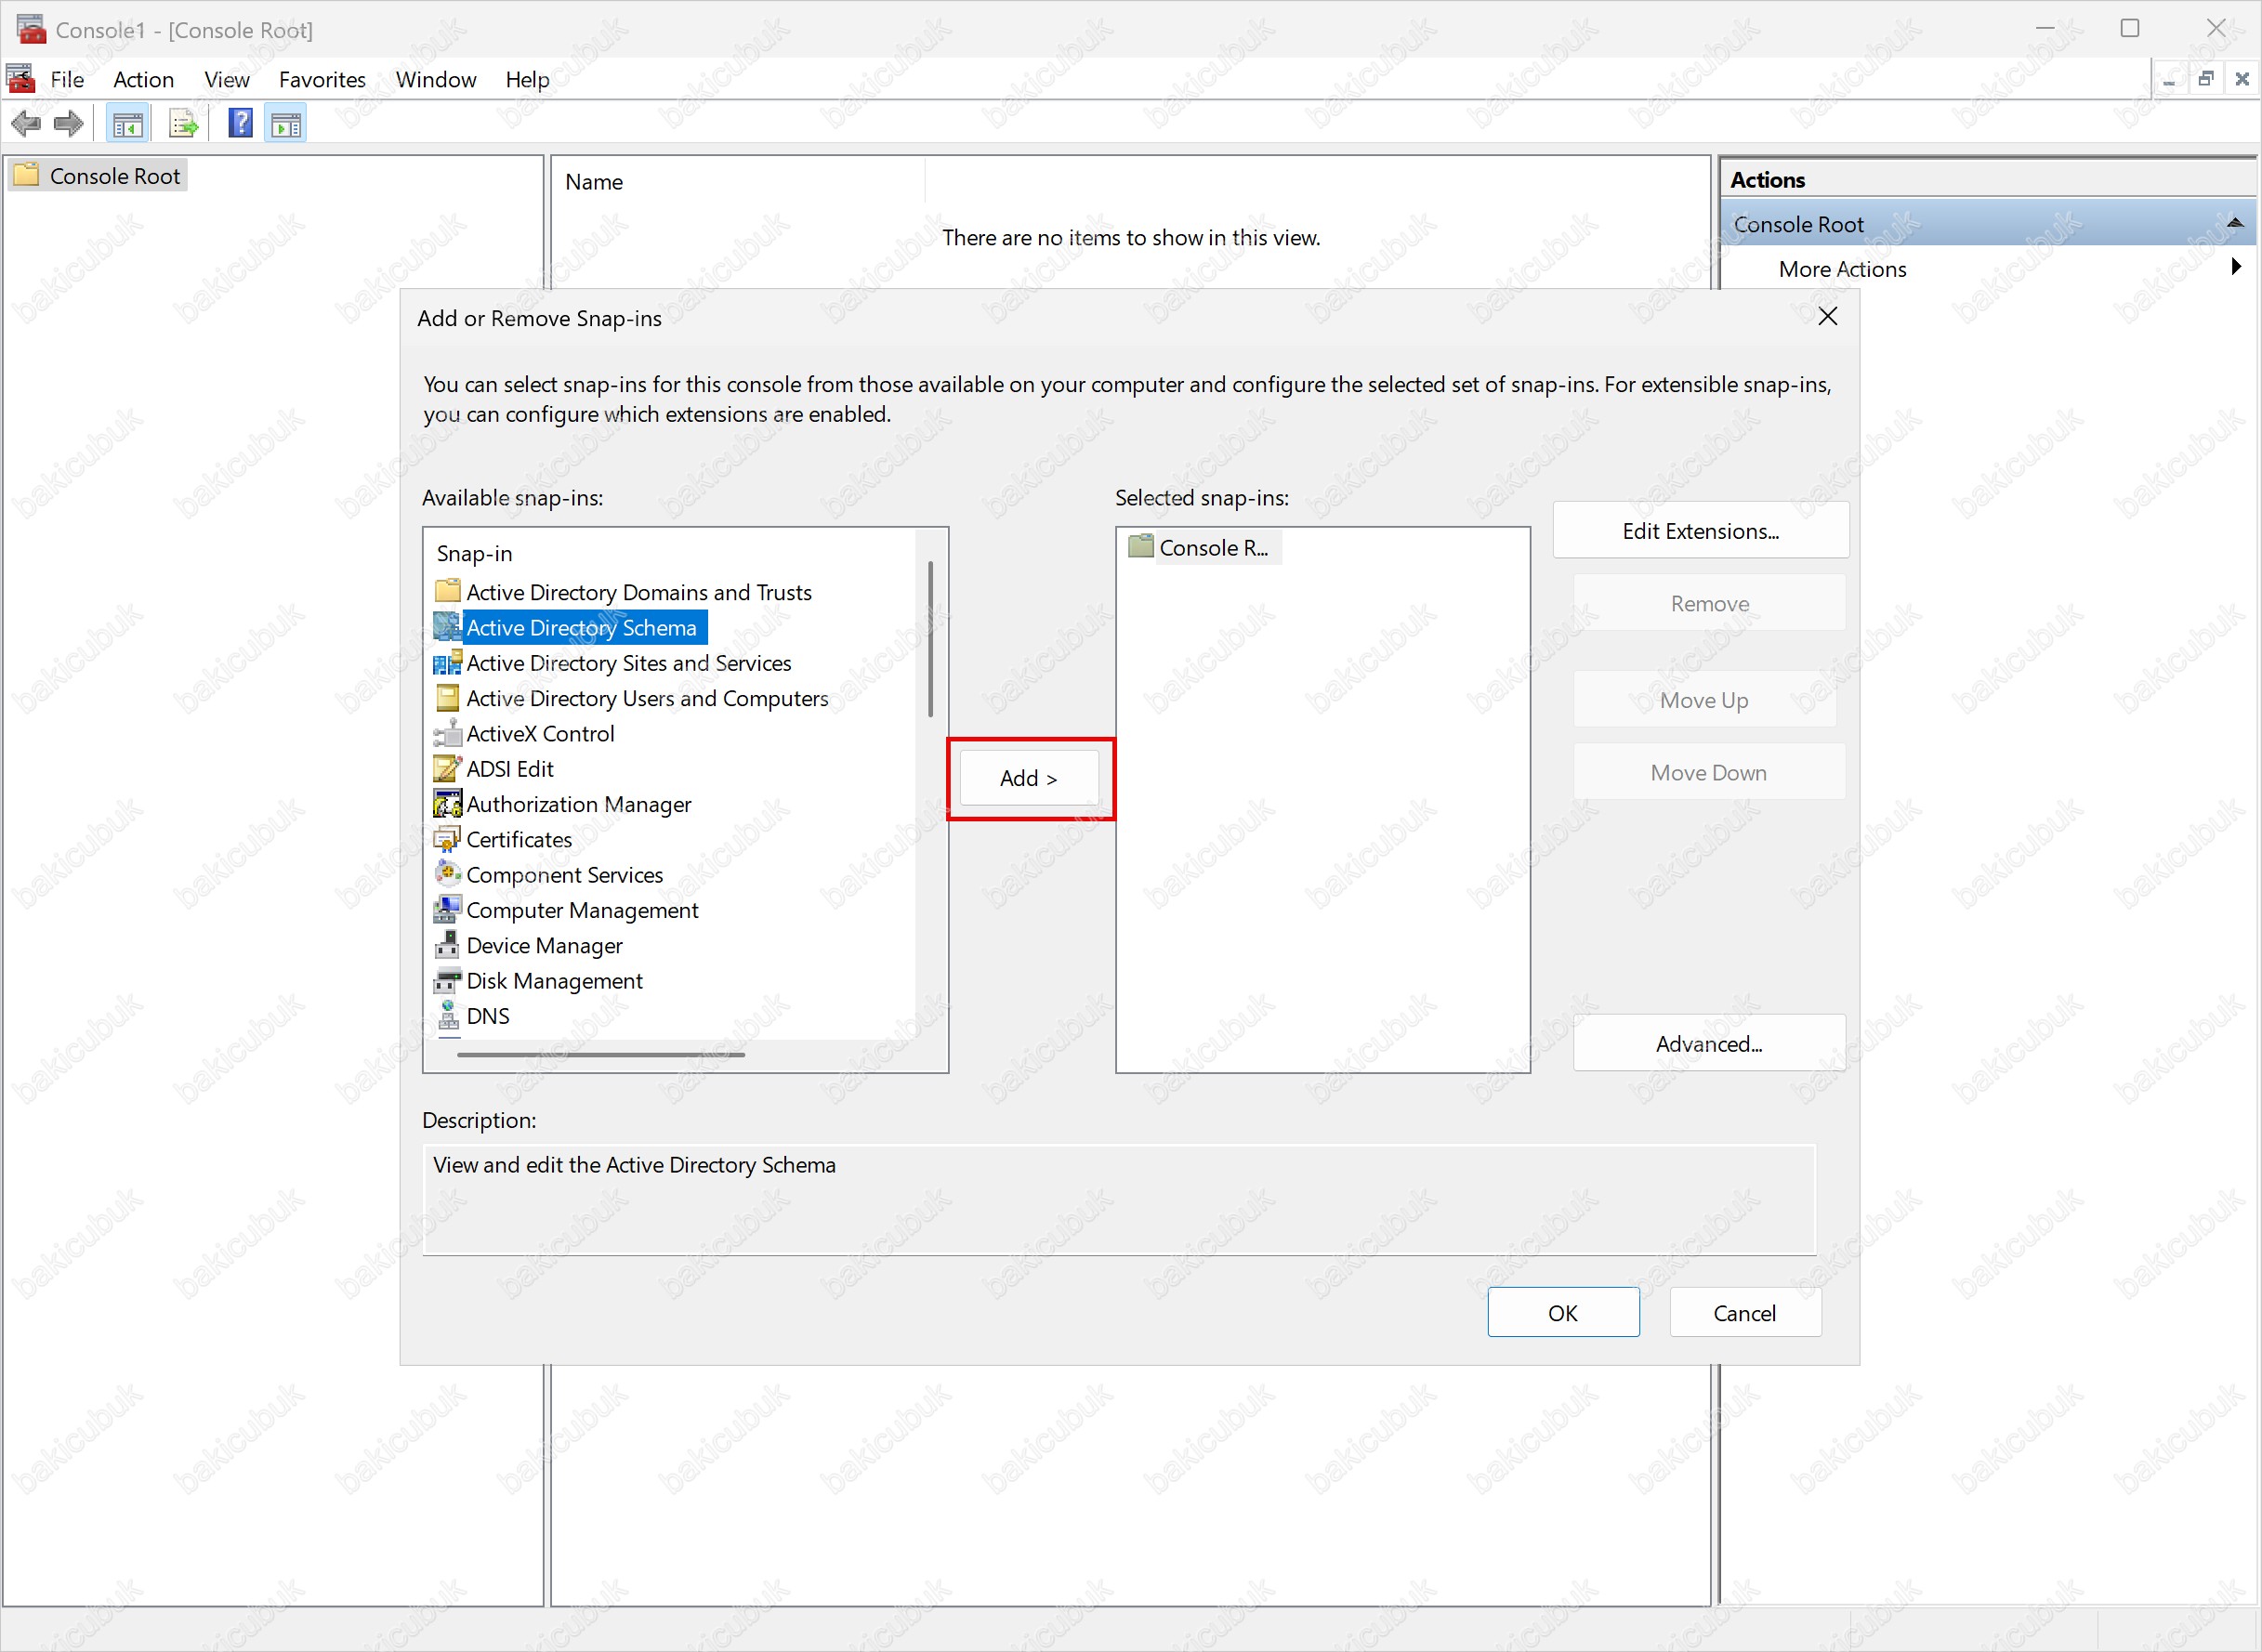Click the Forward arrow toolbar icon
This screenshot has width=2262, height=1652.
(68, 124)
